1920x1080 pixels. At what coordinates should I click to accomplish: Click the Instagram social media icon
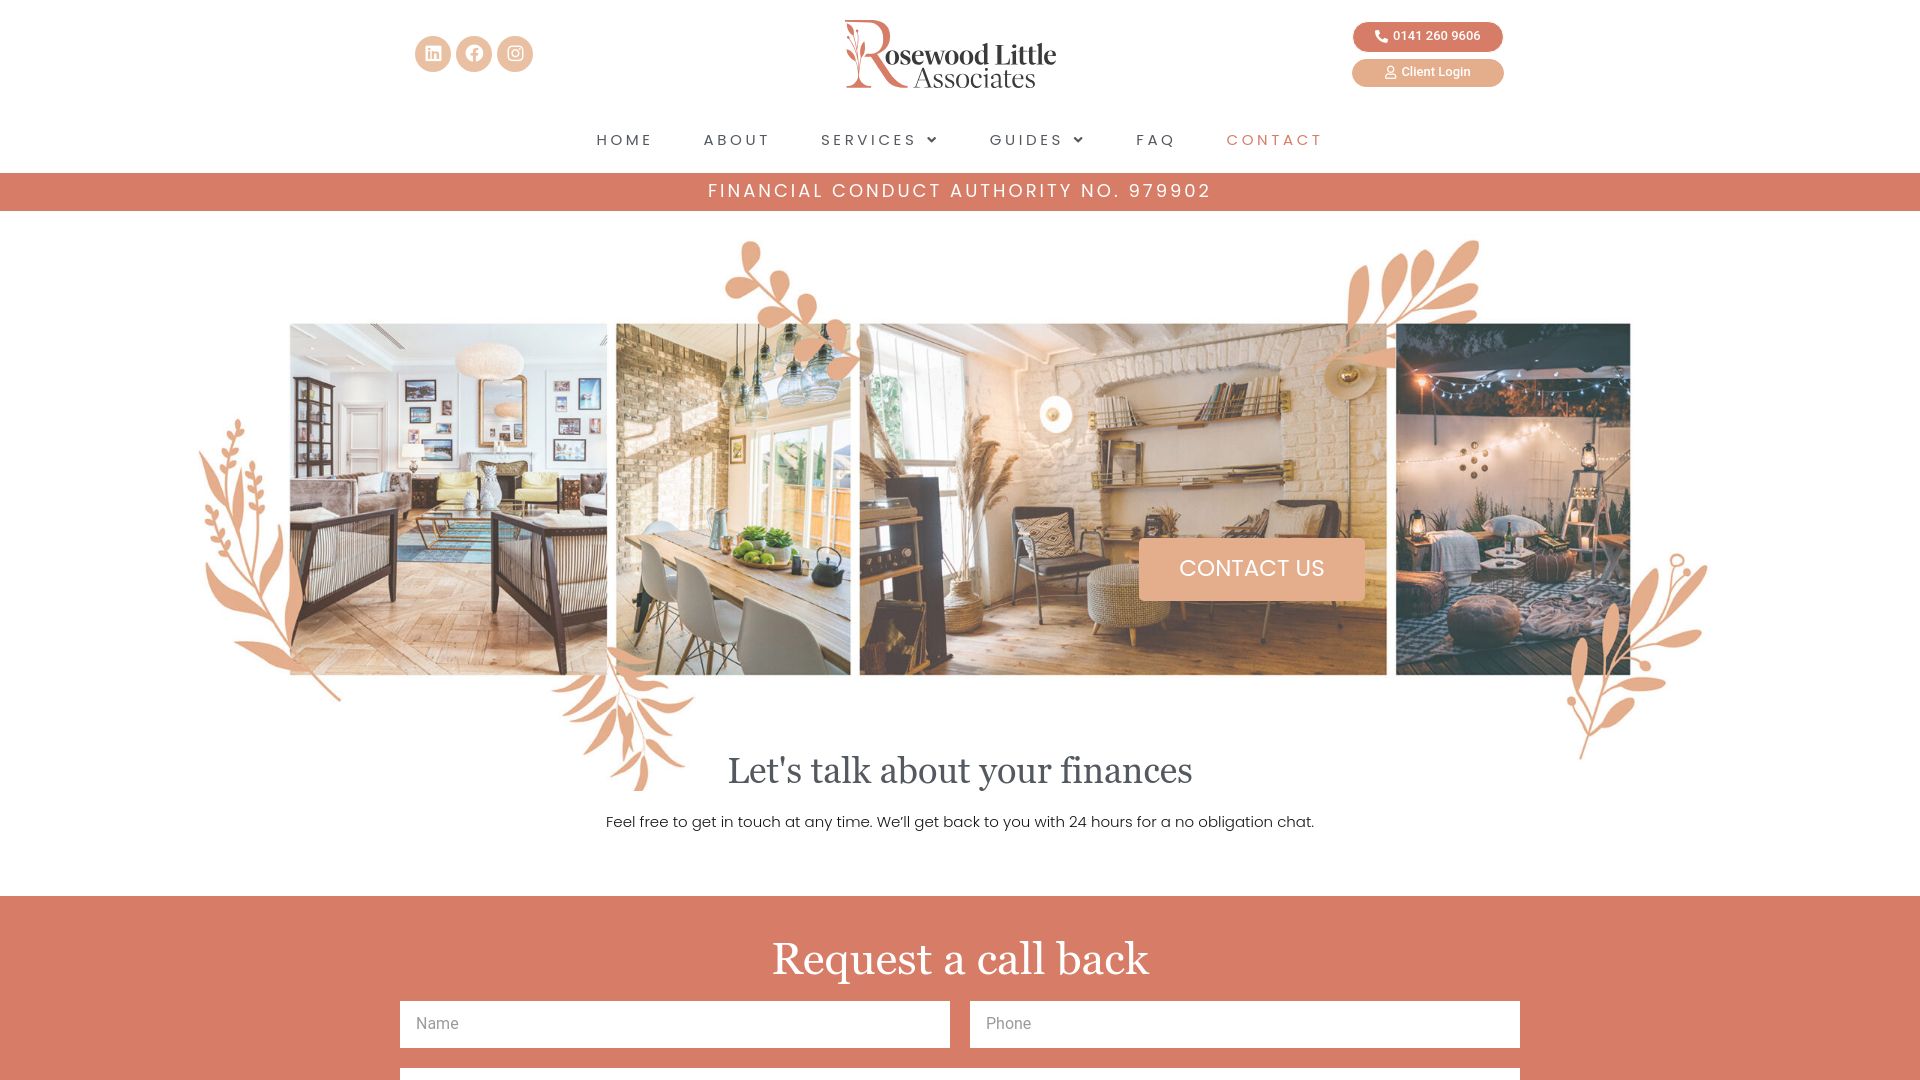[x=514, y=53]
